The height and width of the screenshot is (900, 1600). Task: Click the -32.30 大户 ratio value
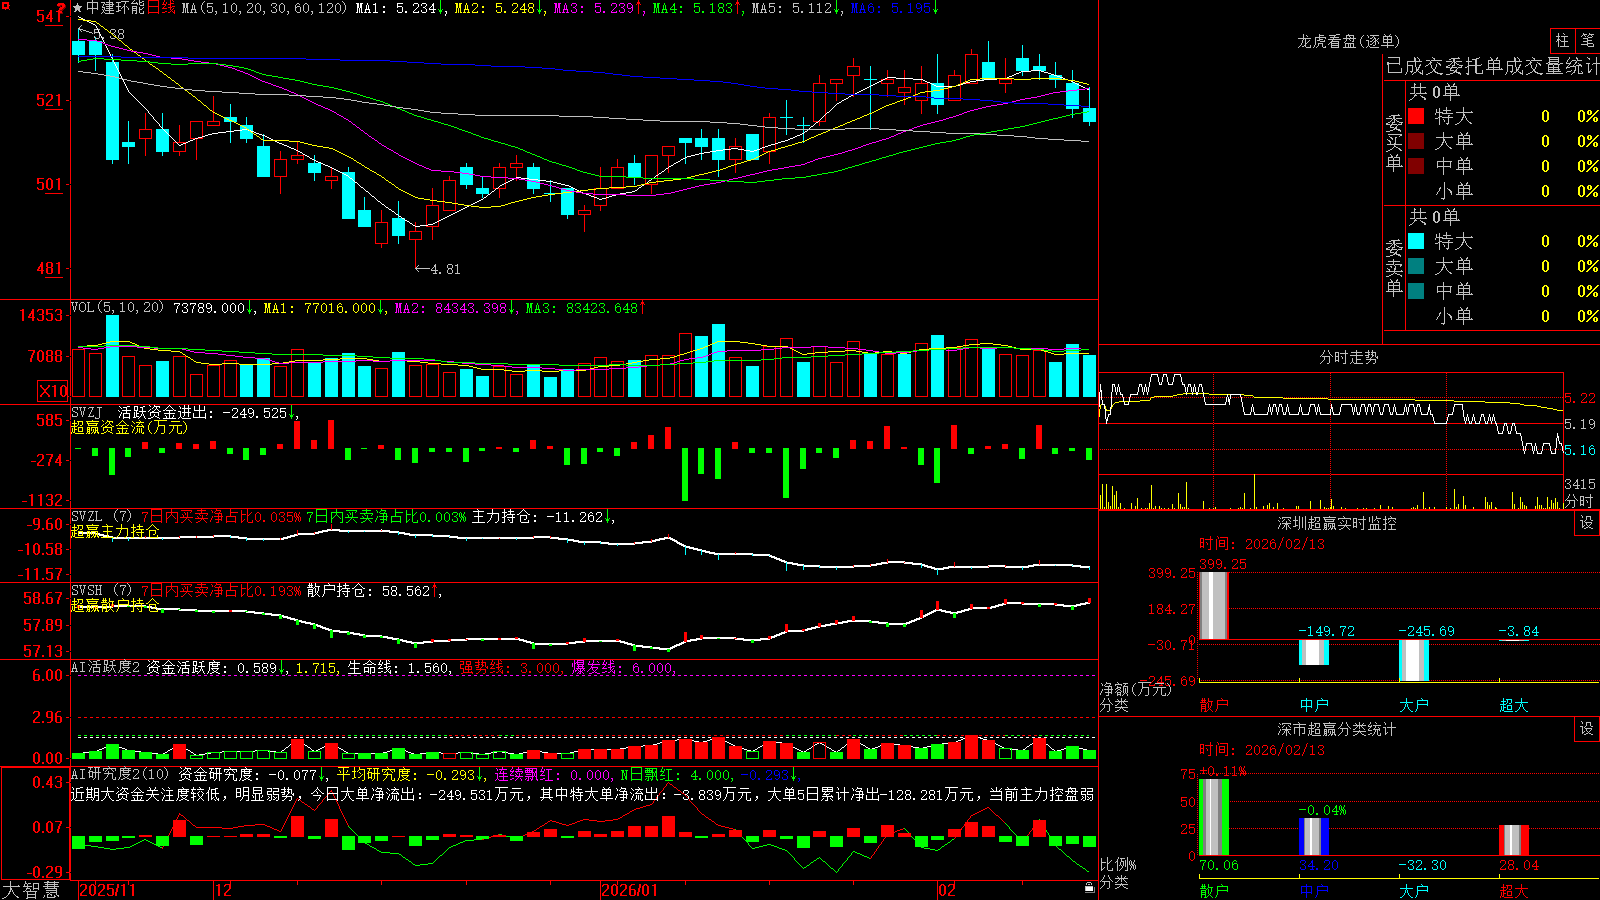click(1422, 865)
